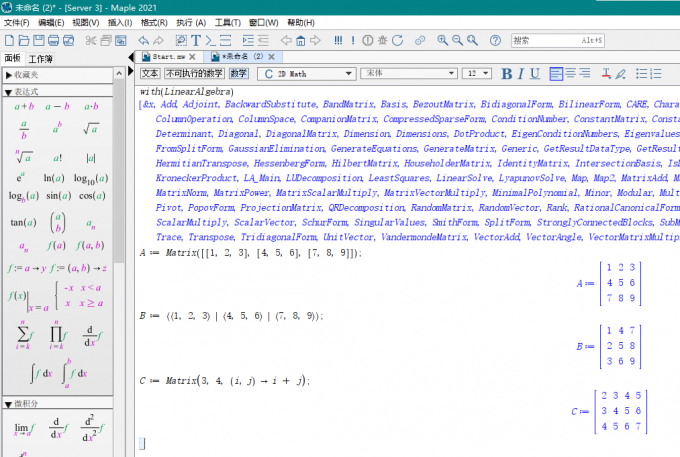Cut selection using the scissors icon
The height and width of the screenshot is (457, 680).
pos(91,40)
